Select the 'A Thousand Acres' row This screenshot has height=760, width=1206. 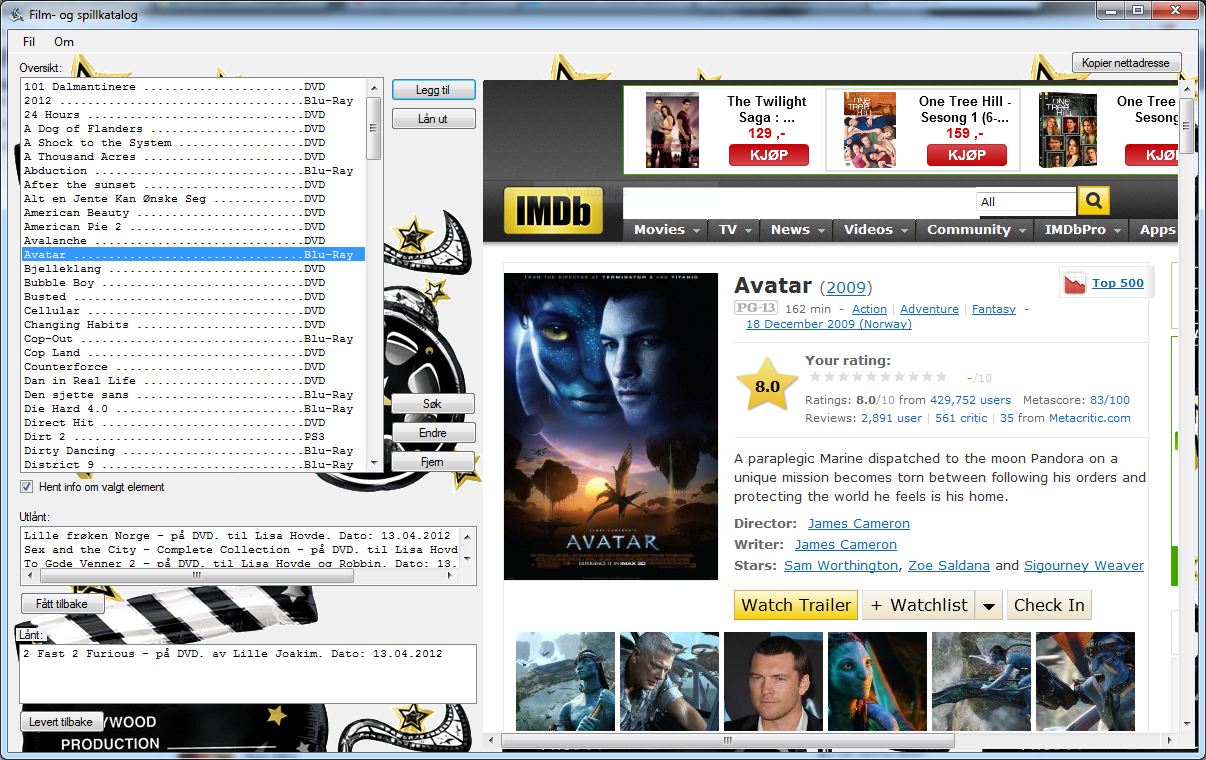[193, 157]
